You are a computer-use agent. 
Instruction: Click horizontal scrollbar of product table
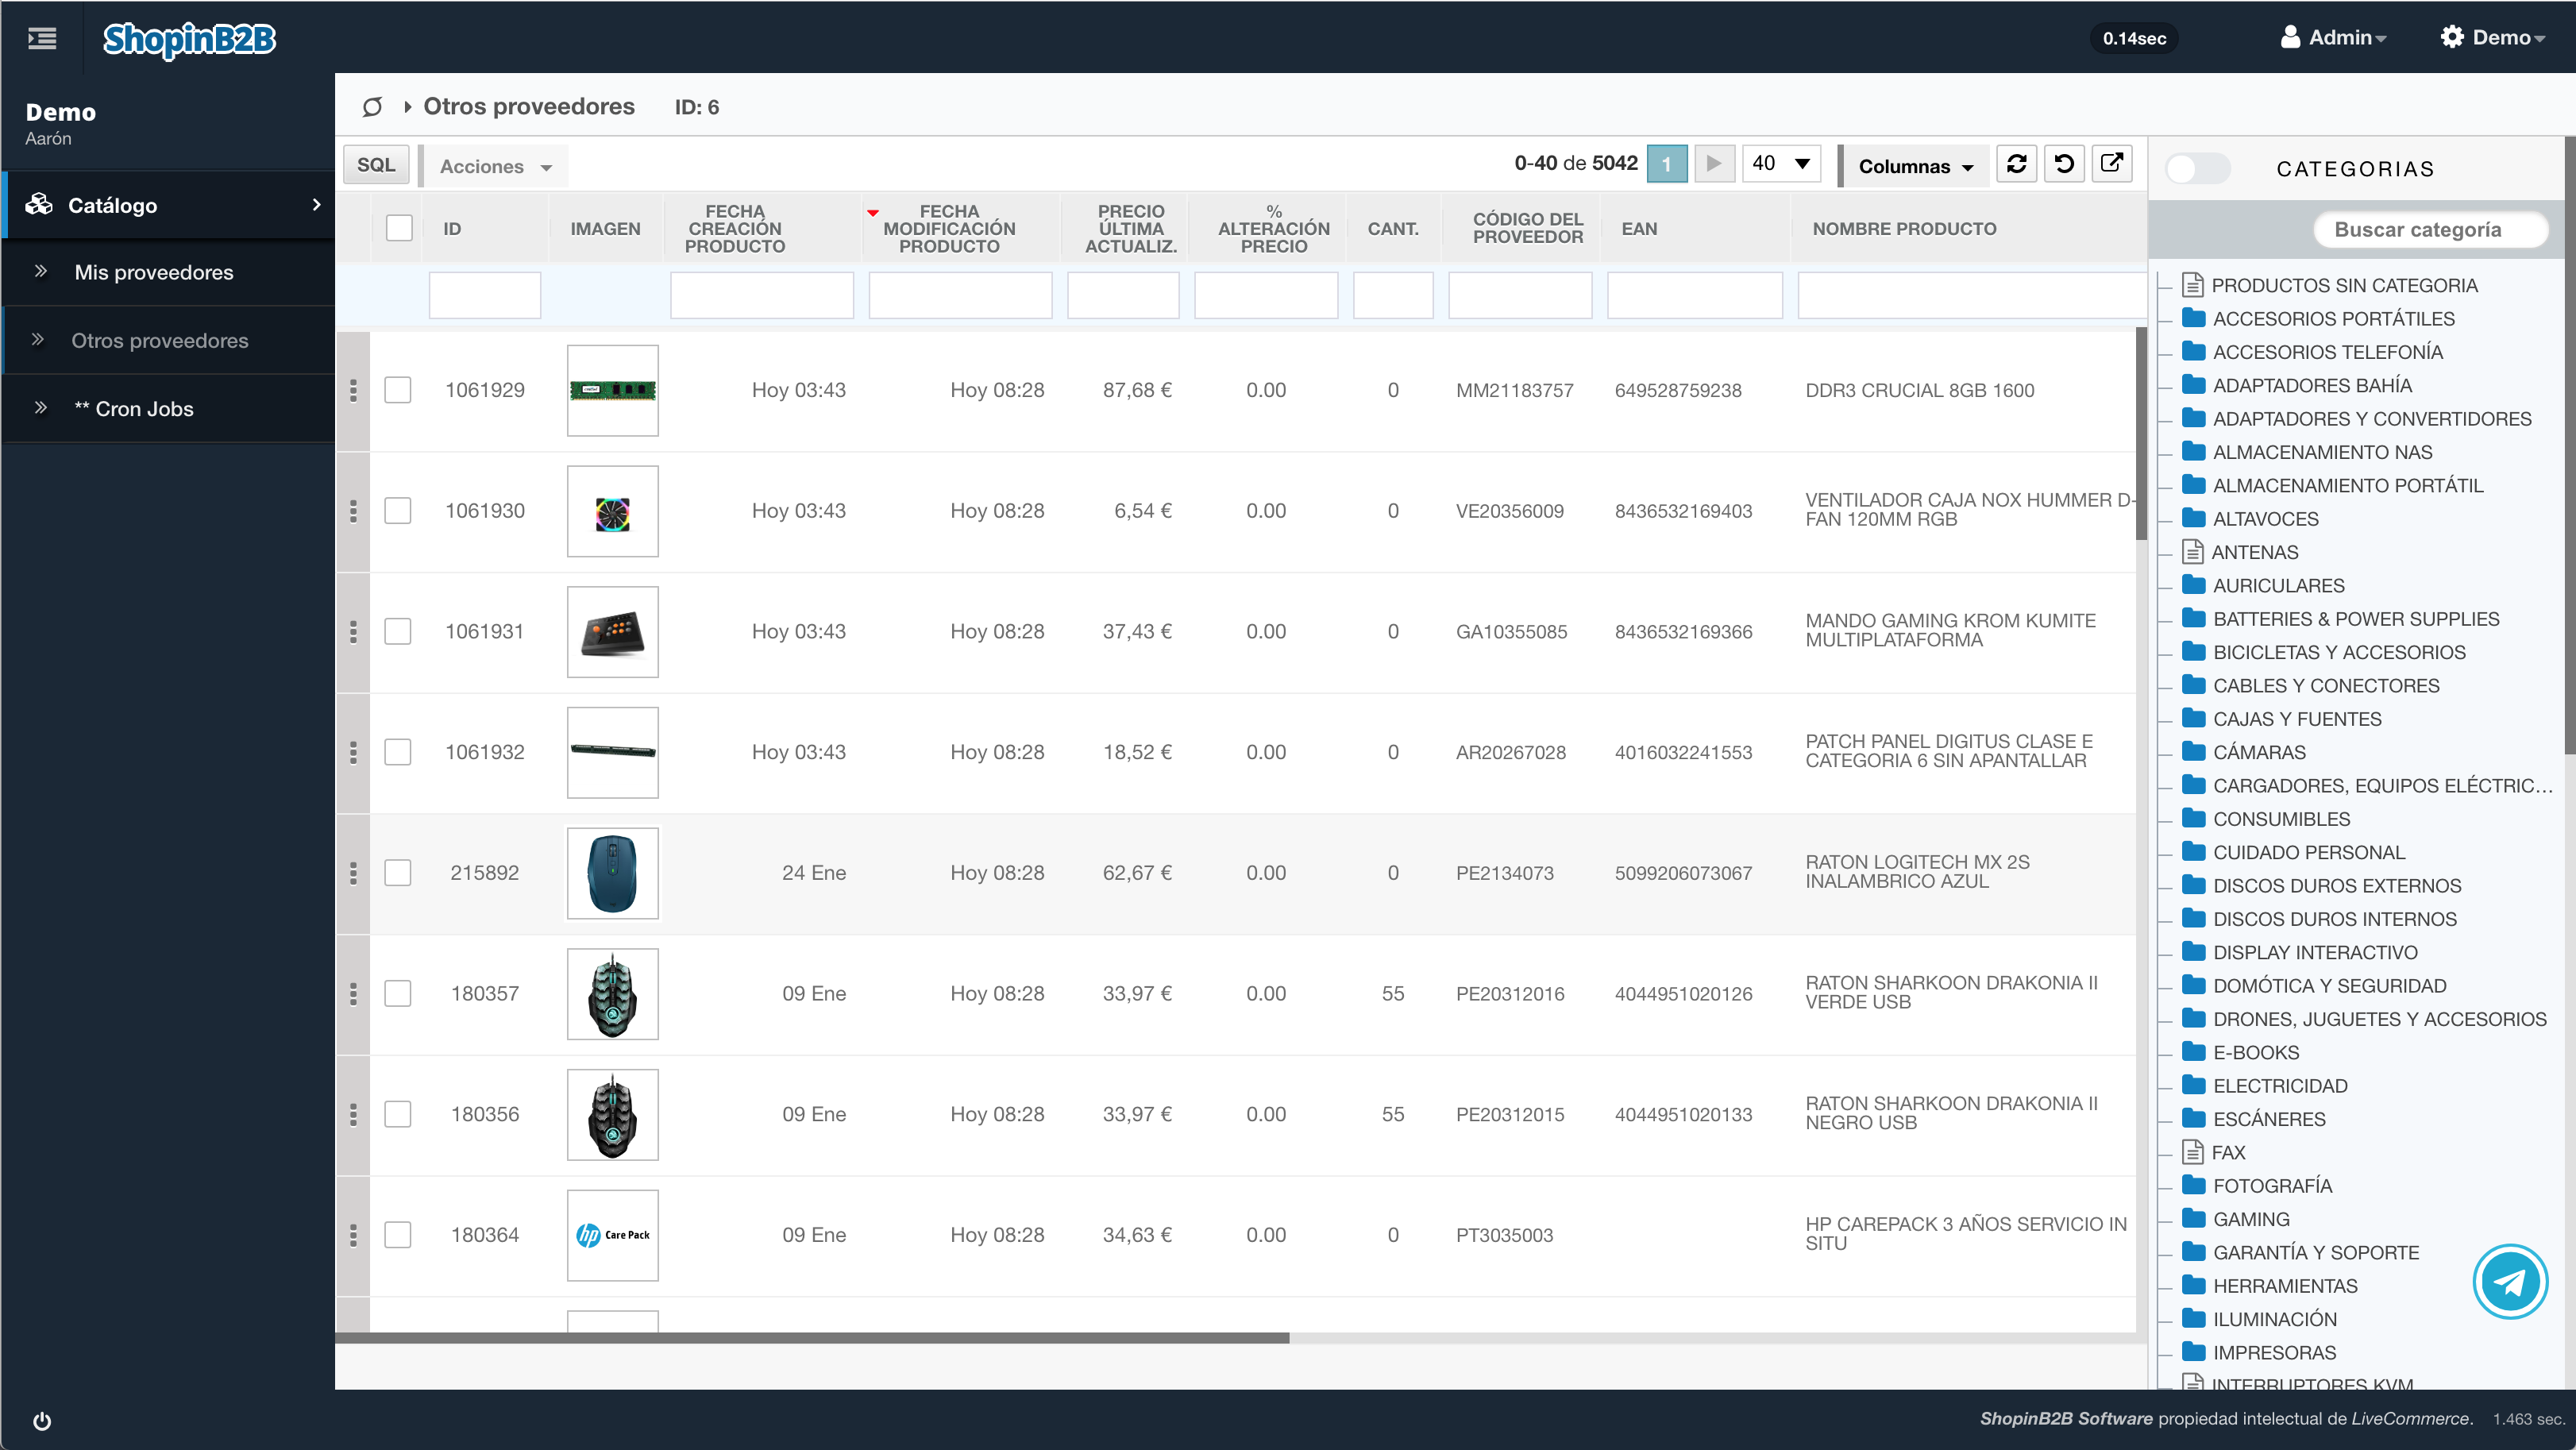(812, 1338)
